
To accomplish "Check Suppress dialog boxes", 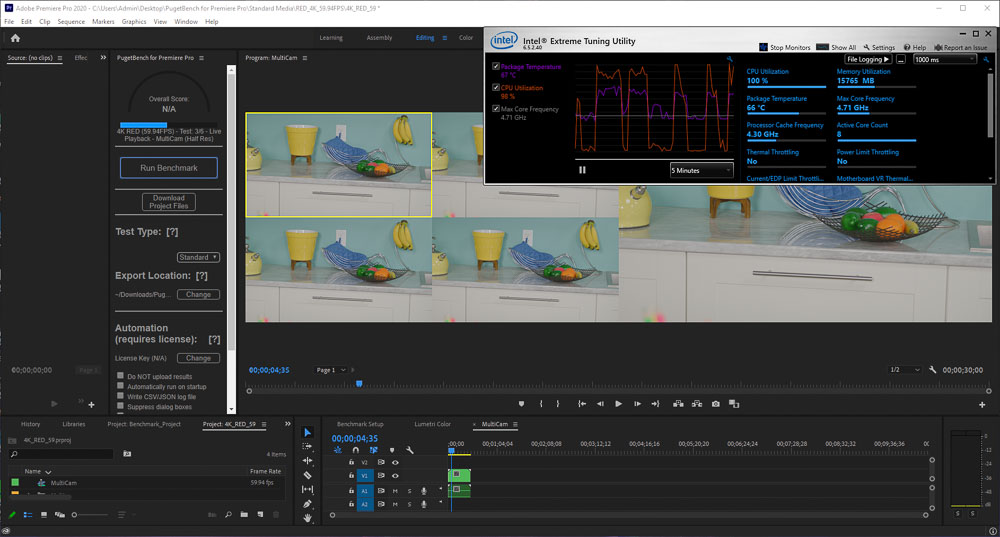I will pyautogui.click(x=120, y=406).
